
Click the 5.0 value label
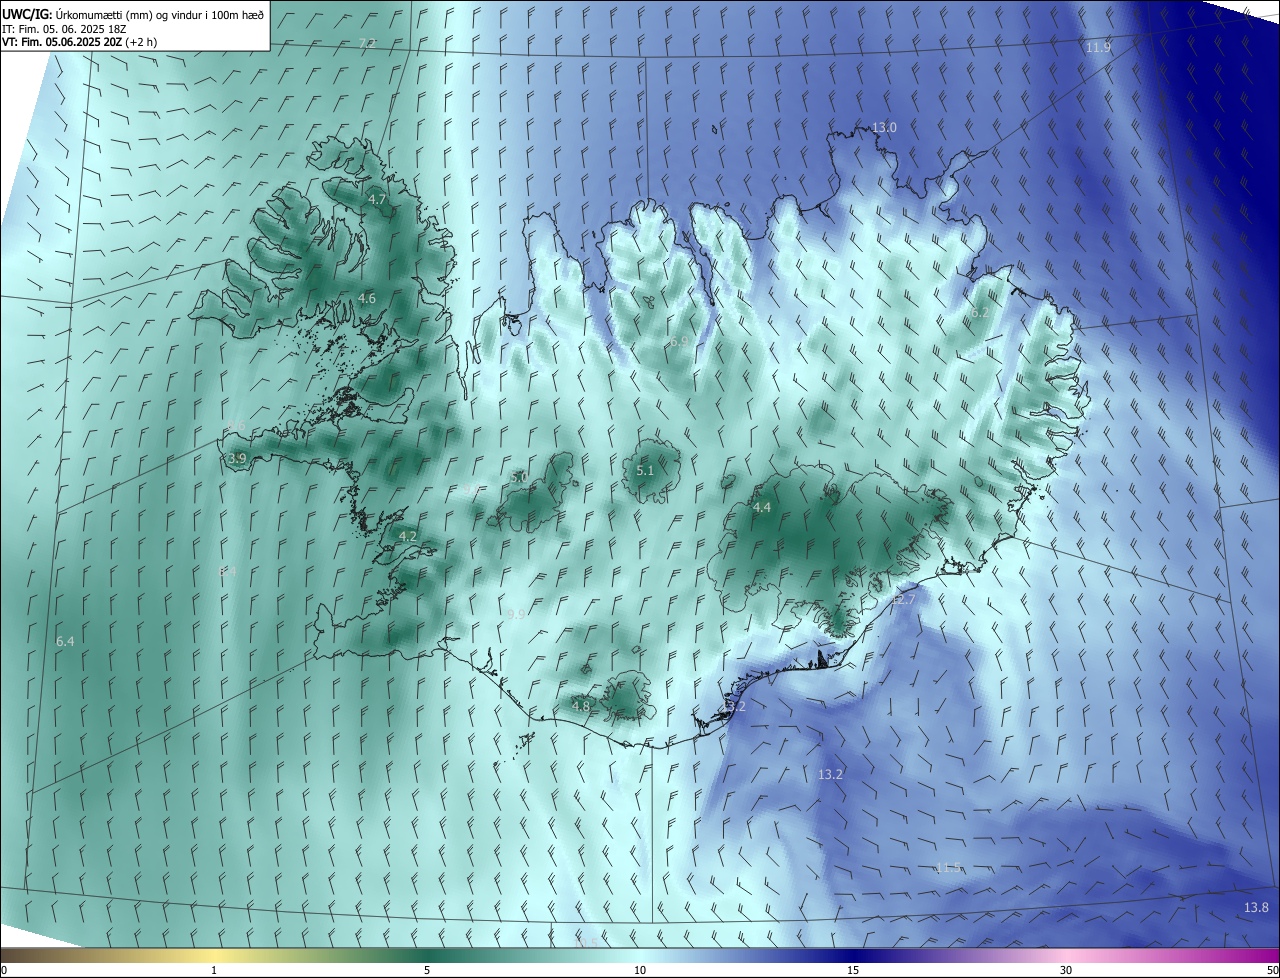tap(519, 478)
